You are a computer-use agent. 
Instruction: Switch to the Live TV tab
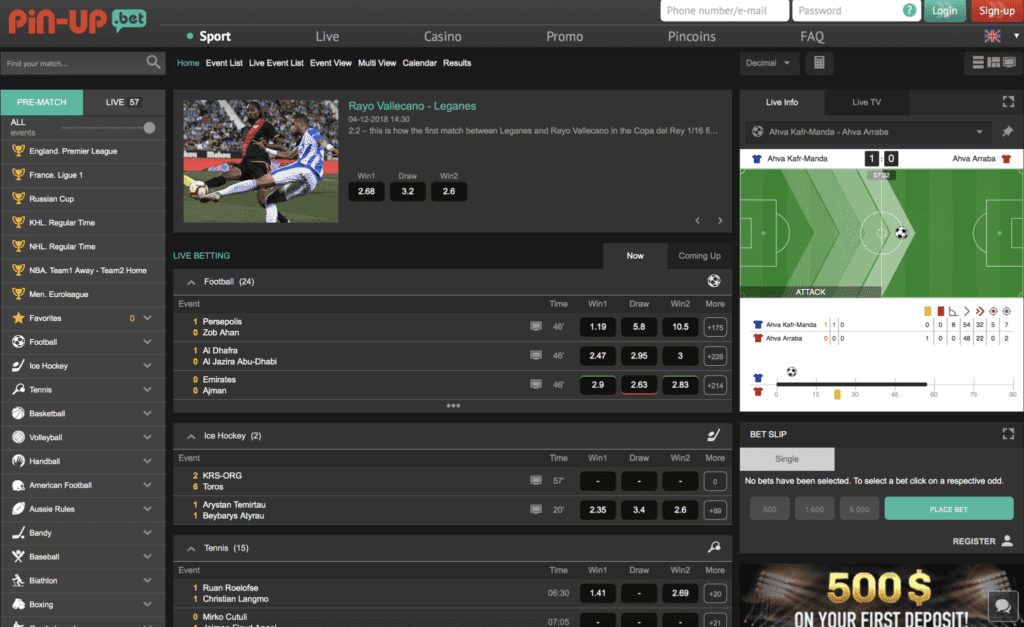click(866, 102)
